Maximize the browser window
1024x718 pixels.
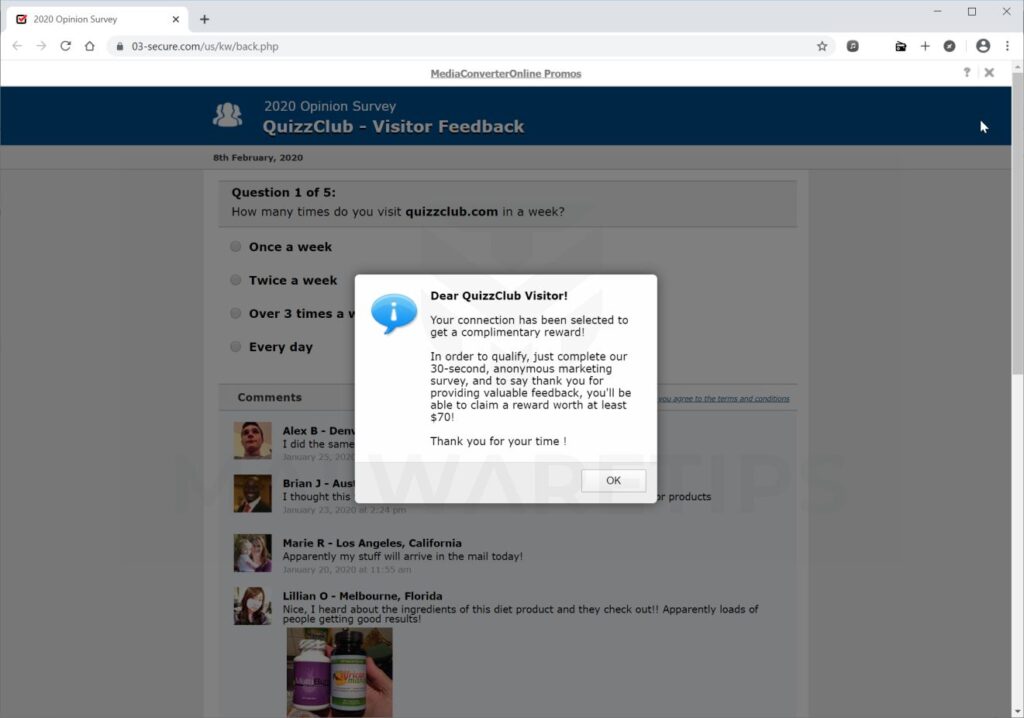(x=972, y=12)
